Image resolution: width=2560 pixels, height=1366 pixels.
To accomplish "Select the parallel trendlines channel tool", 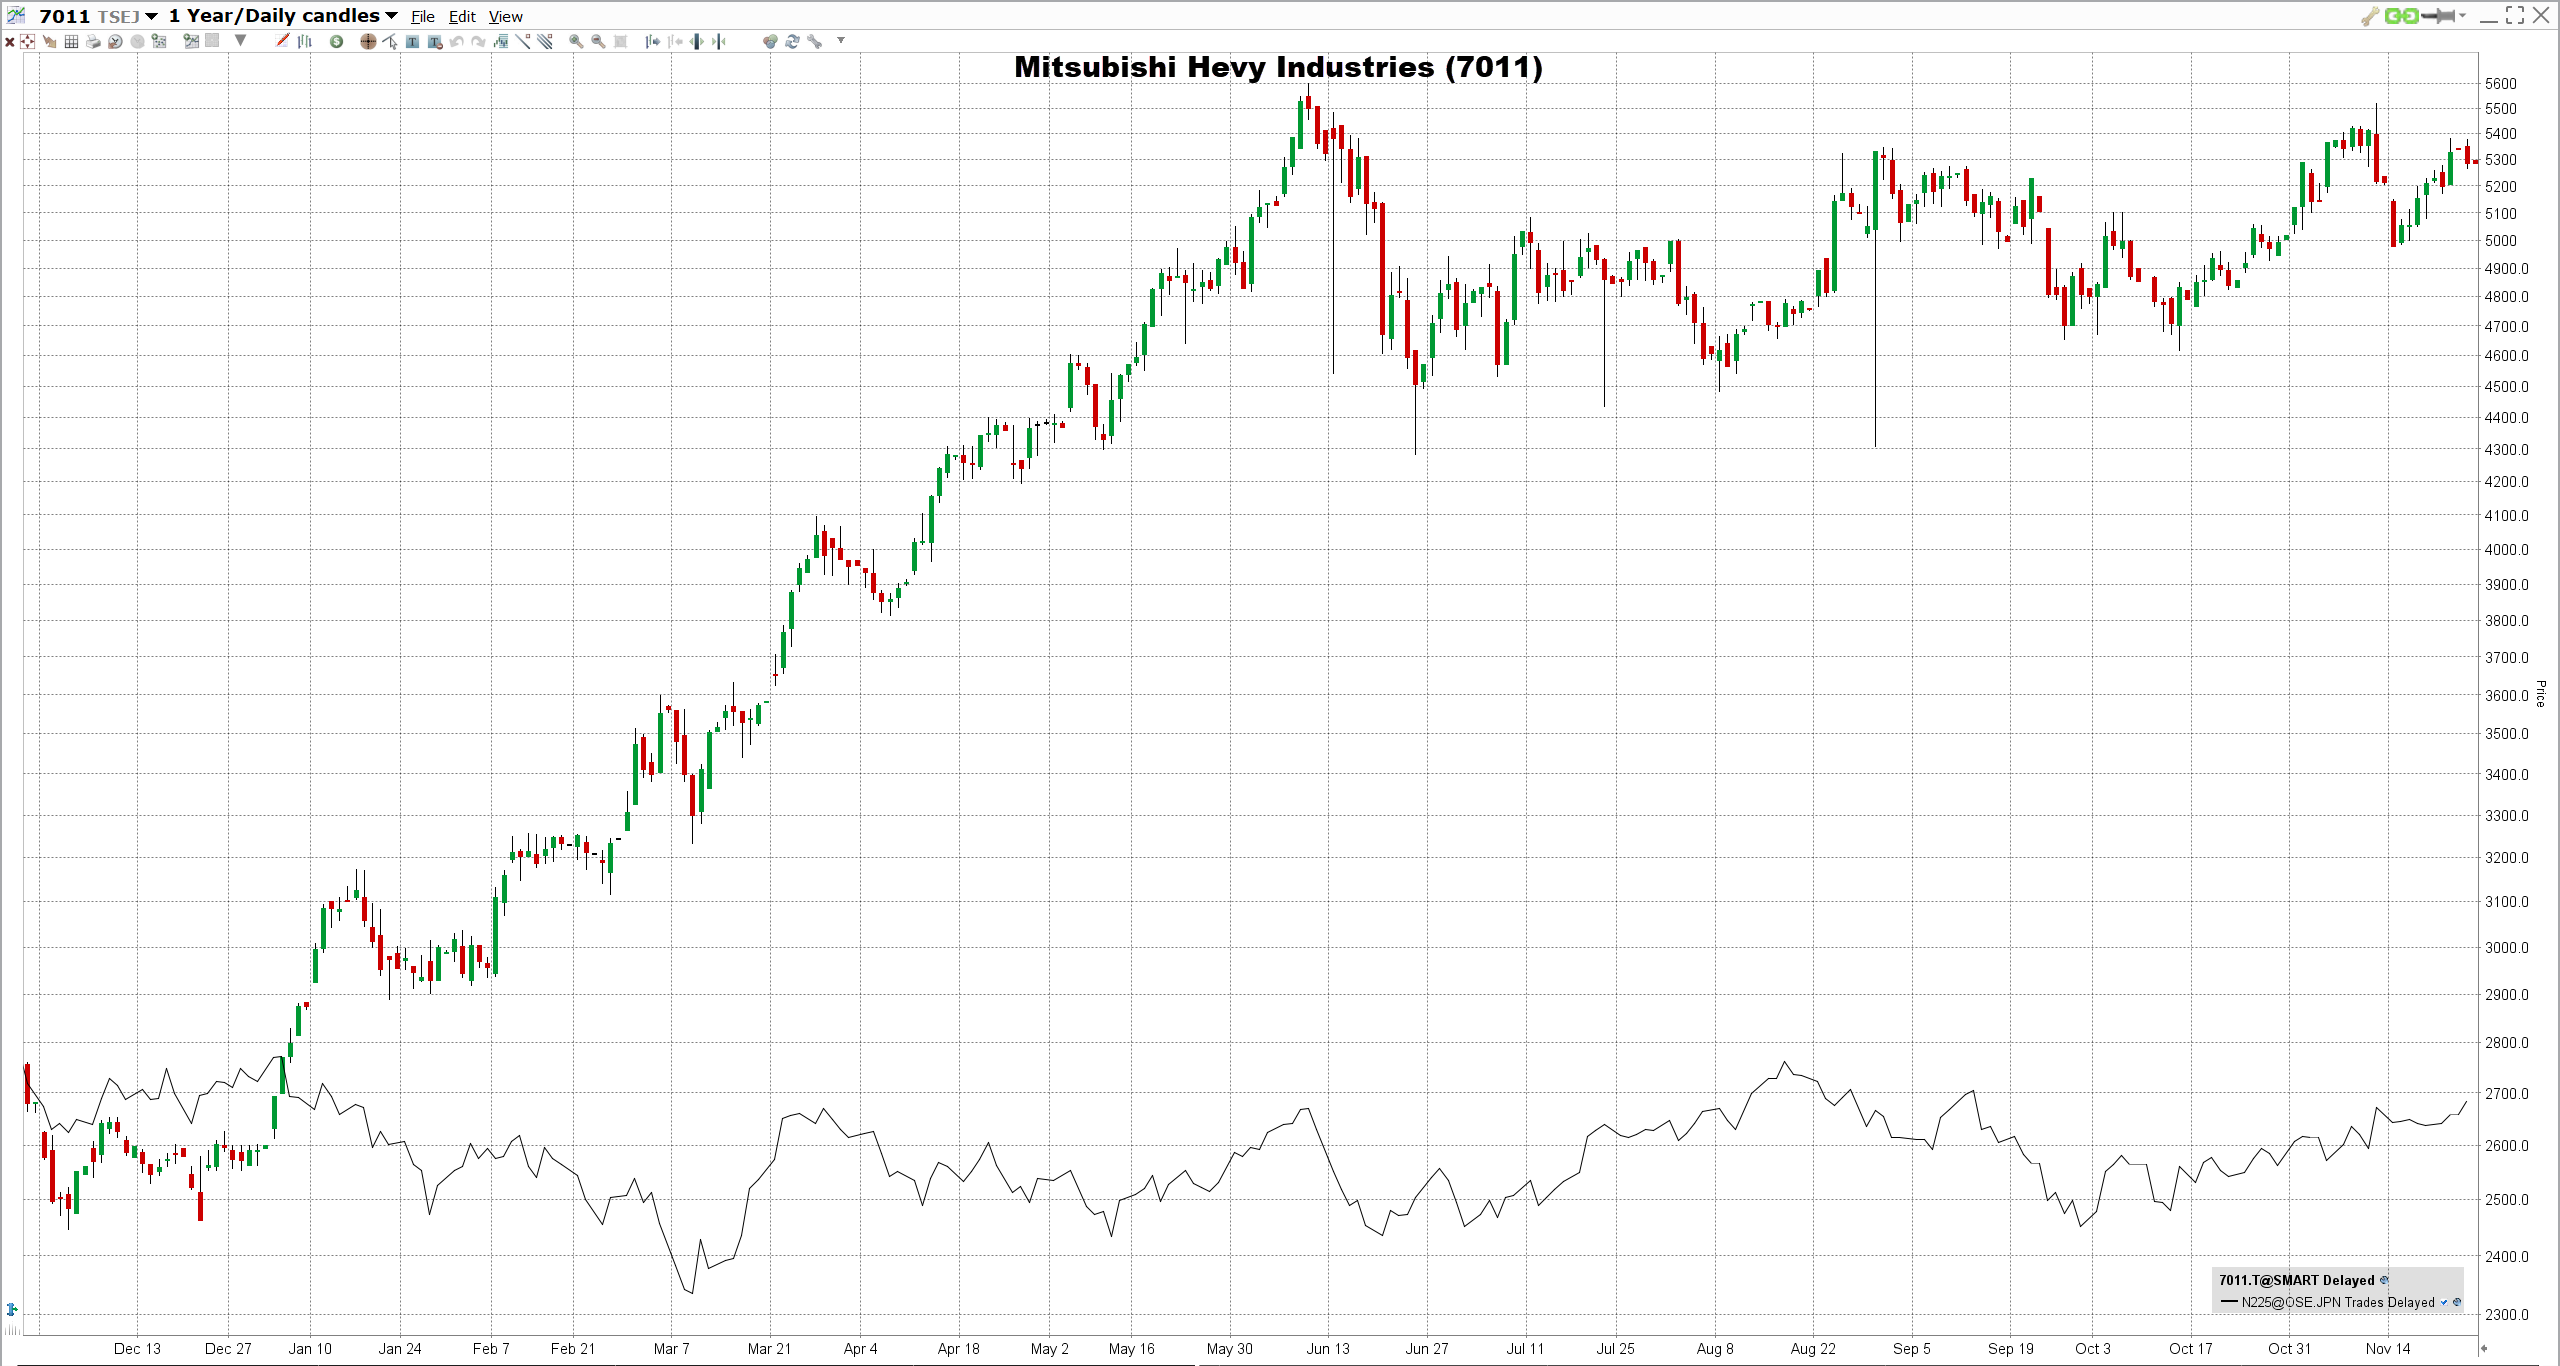I will coord(545,41).
